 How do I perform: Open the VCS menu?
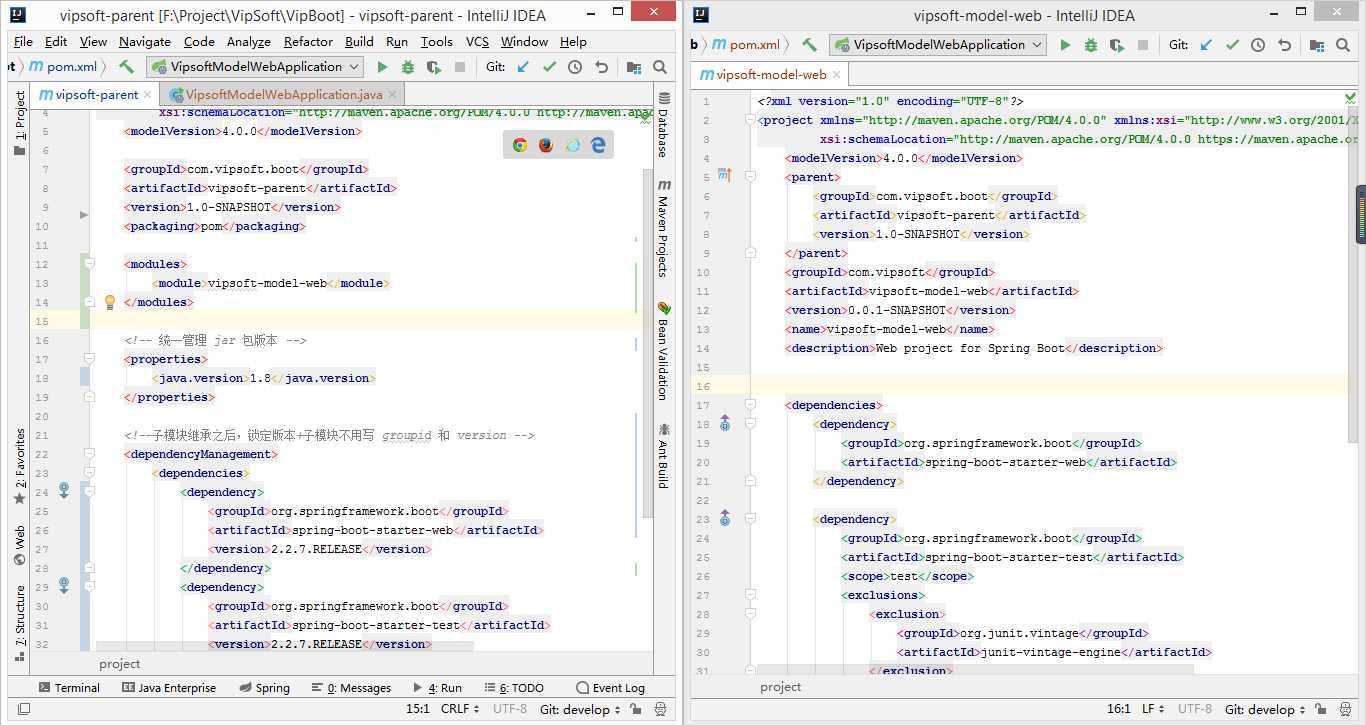click(477, 42)
